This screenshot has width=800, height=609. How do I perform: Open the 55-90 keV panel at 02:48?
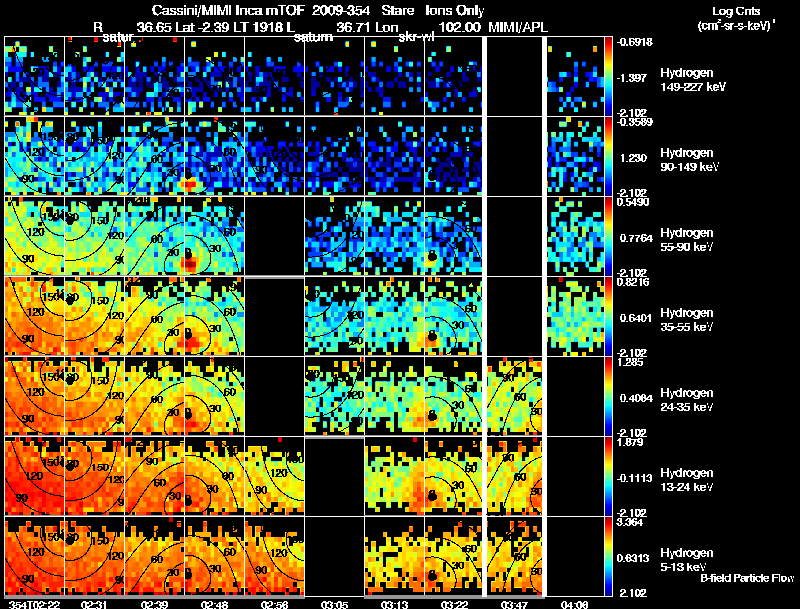tap(214, 236)
